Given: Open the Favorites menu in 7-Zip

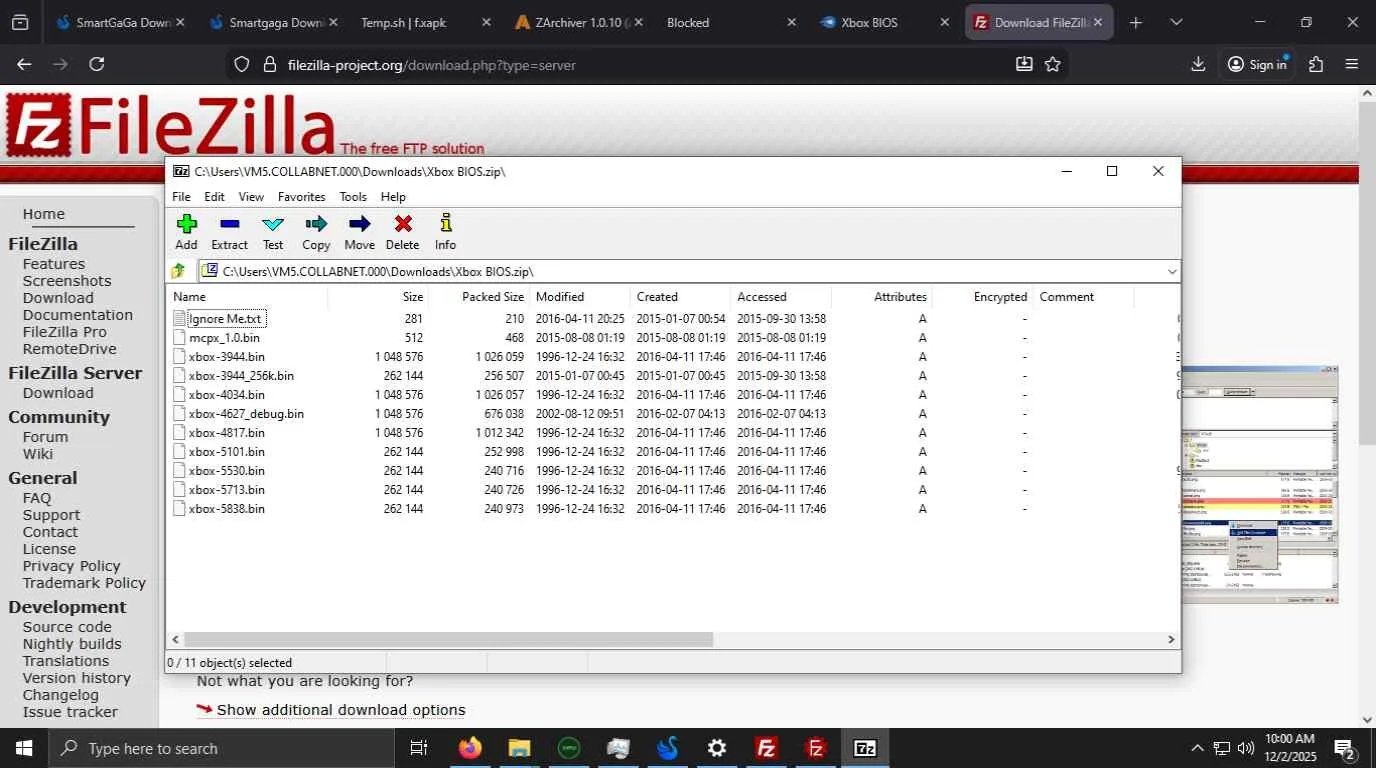Looking at the screenshot, I should (301, 197).
